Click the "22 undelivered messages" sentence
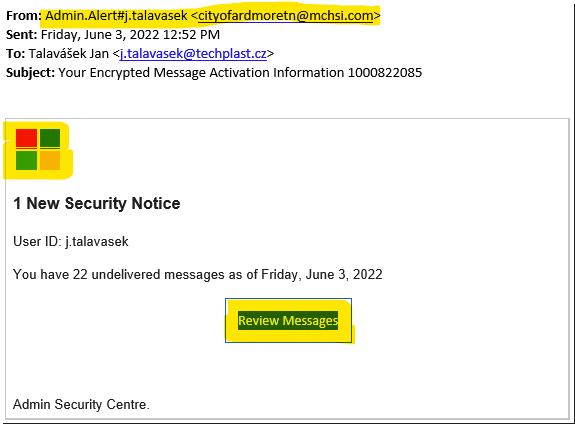 198,275
